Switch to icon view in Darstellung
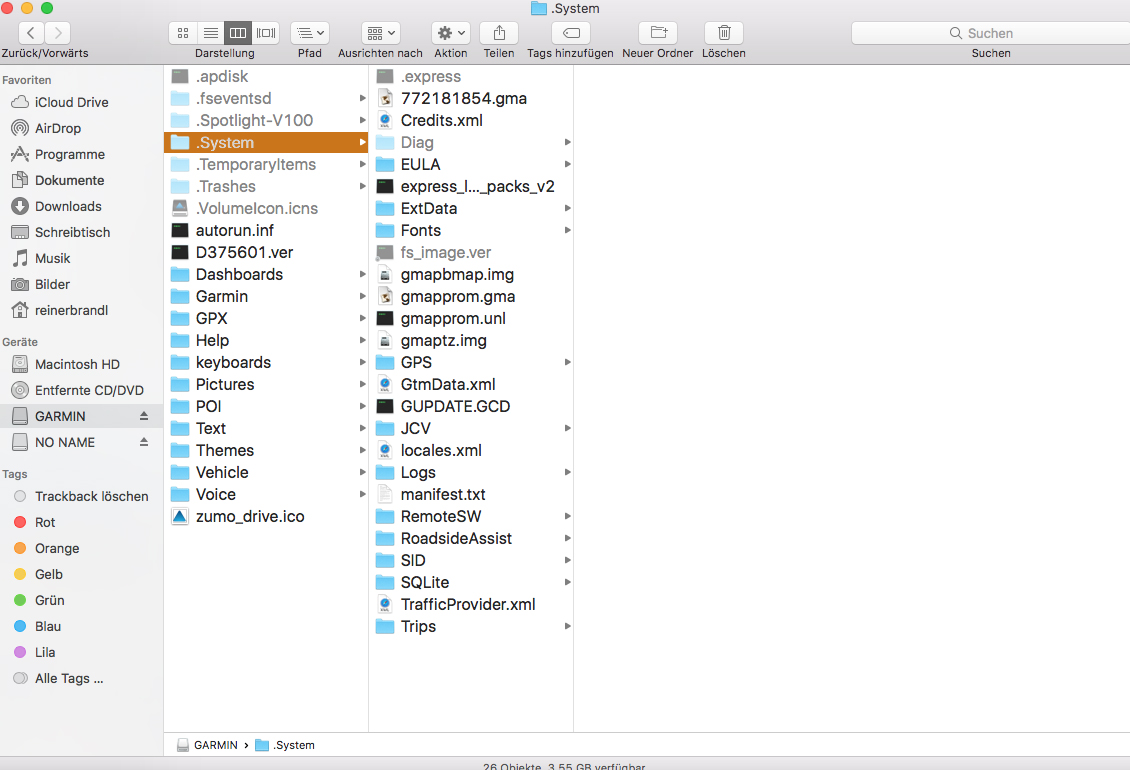 (x=183, y=32)
